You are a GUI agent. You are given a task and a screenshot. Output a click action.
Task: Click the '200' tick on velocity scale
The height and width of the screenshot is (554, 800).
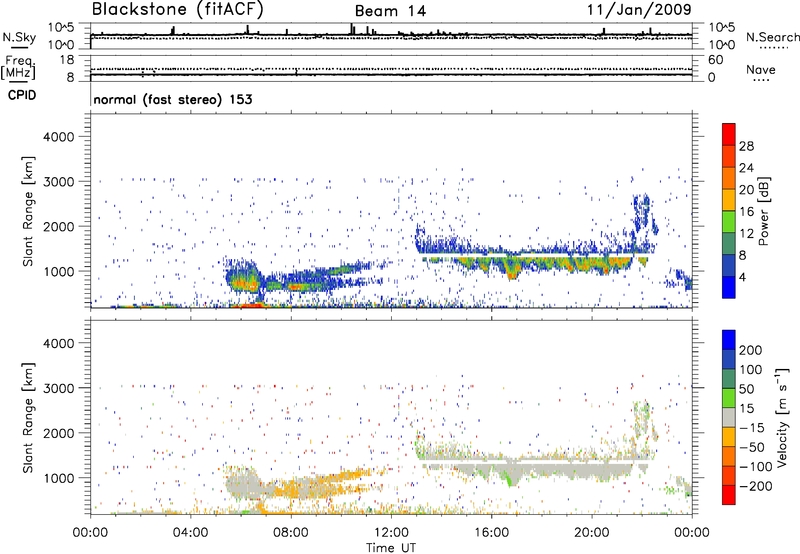751,350
